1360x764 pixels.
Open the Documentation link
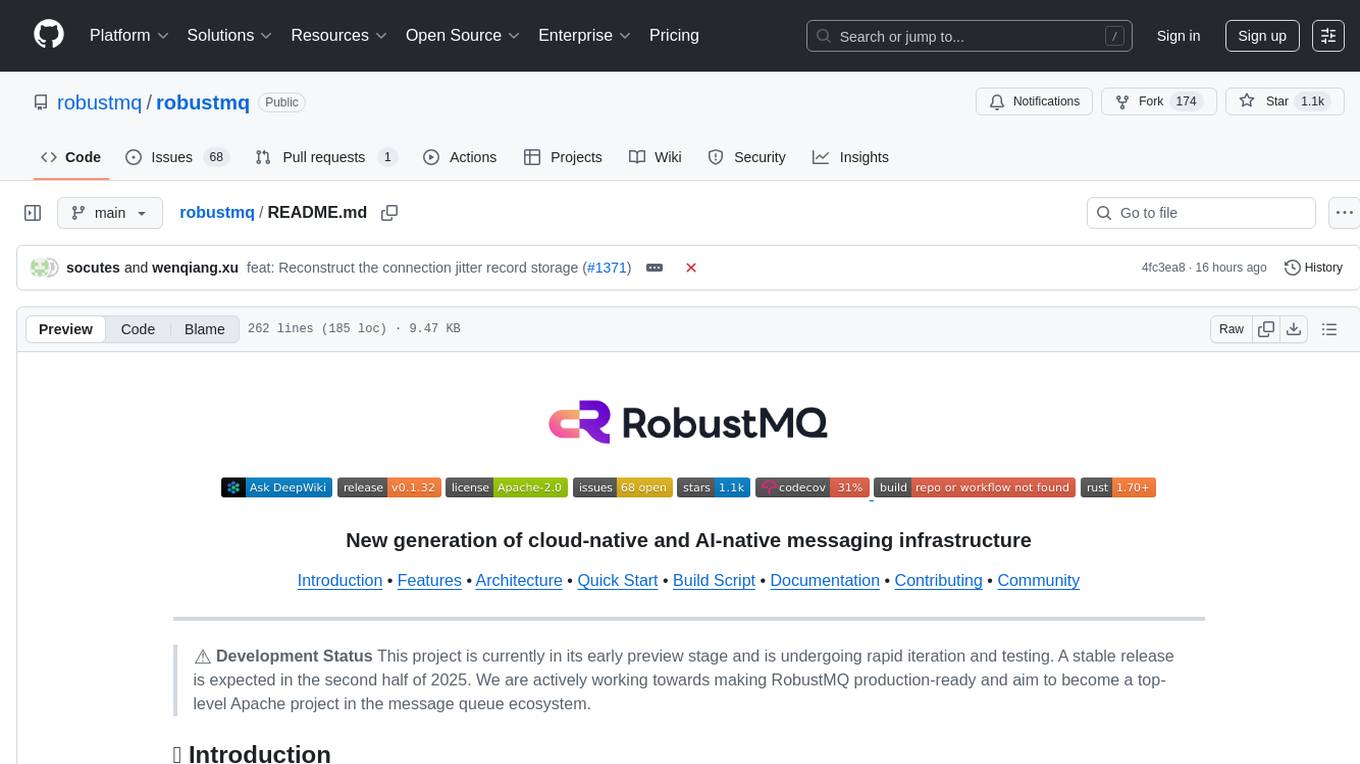[825, 580]
